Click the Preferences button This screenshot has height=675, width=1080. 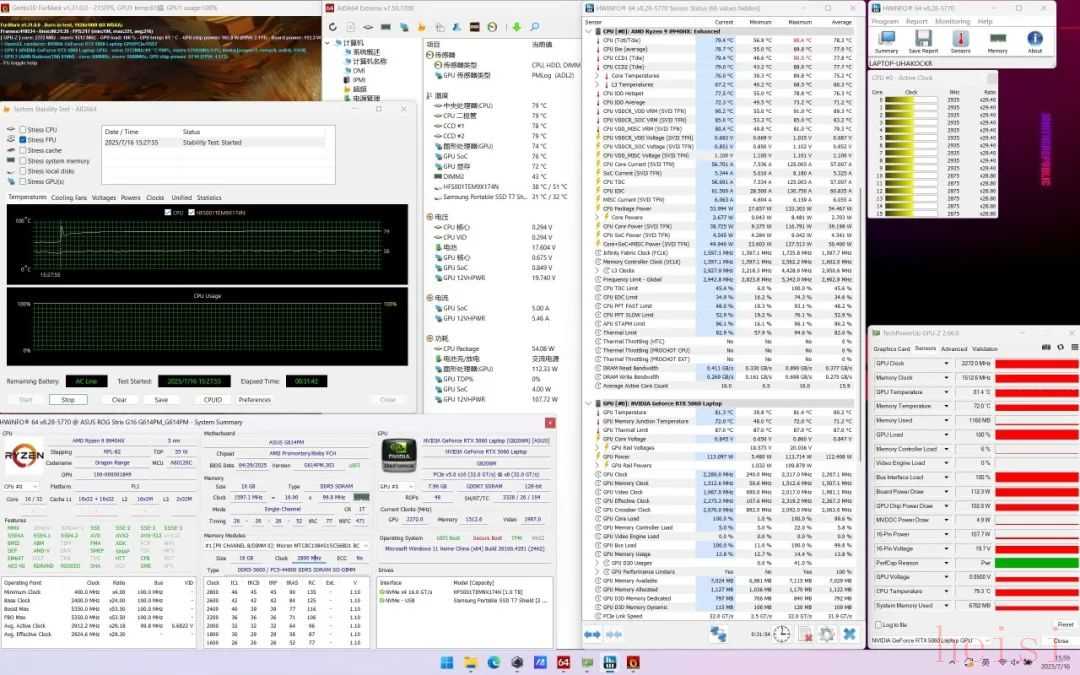255,399
